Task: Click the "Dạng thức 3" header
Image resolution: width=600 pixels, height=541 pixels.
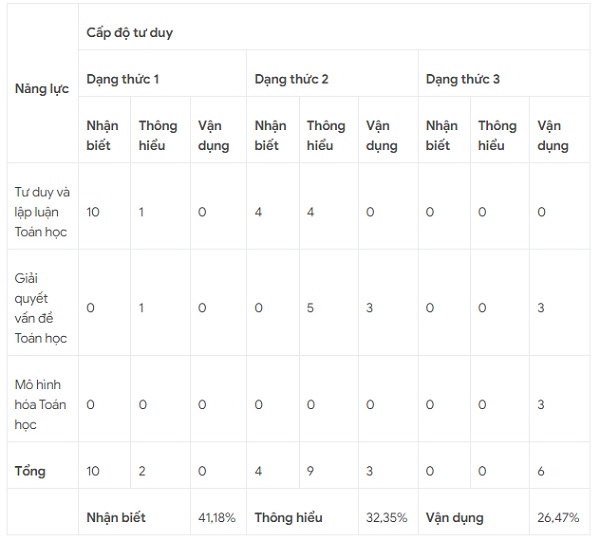Action: click(x=463, y=78)
